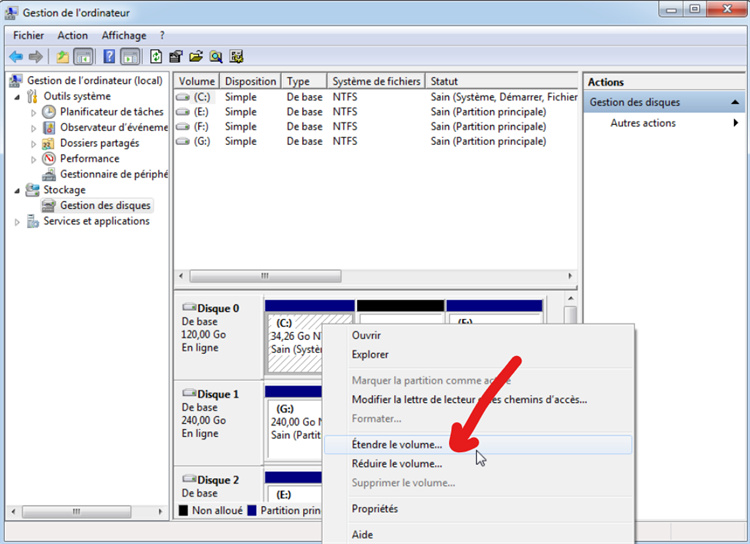The height and width of the screenshot is (544, 750).
Task: Click the Stockage icon in tree
Action: click(33, 190)
